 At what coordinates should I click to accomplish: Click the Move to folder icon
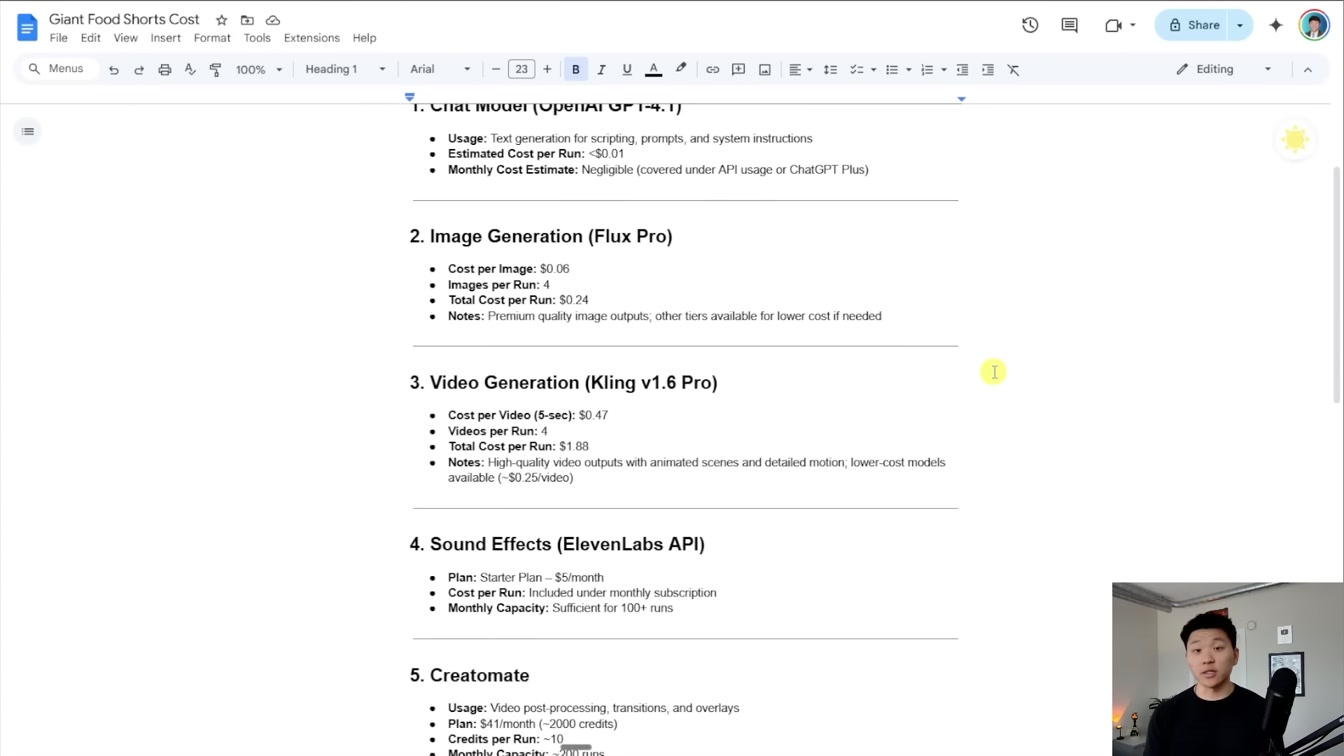pos(247,20)
